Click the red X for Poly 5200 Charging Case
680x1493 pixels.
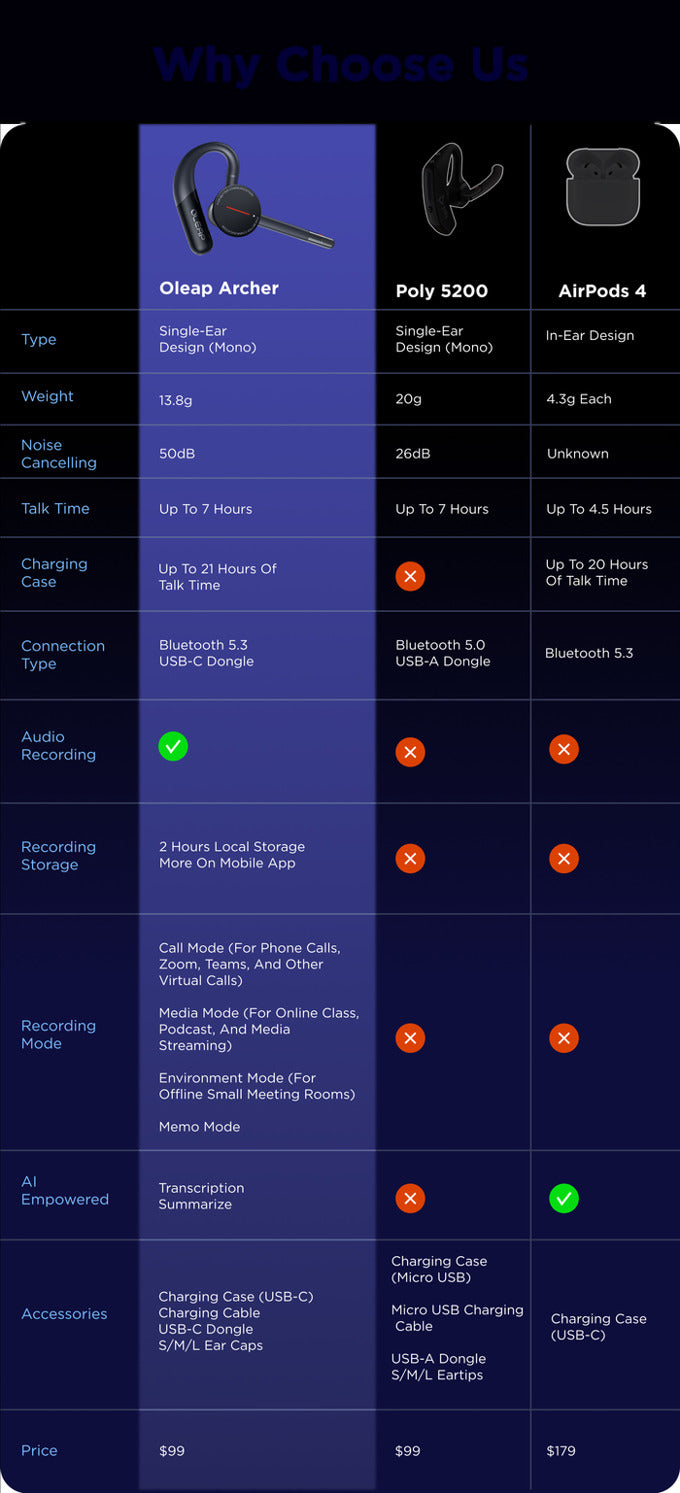(410, 576)
